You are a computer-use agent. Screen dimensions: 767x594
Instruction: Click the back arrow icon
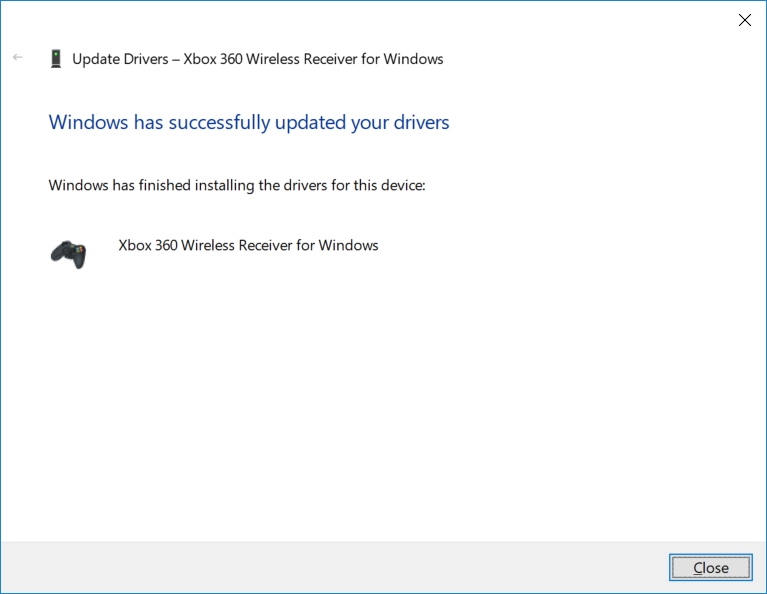click(x=18, y=58)
